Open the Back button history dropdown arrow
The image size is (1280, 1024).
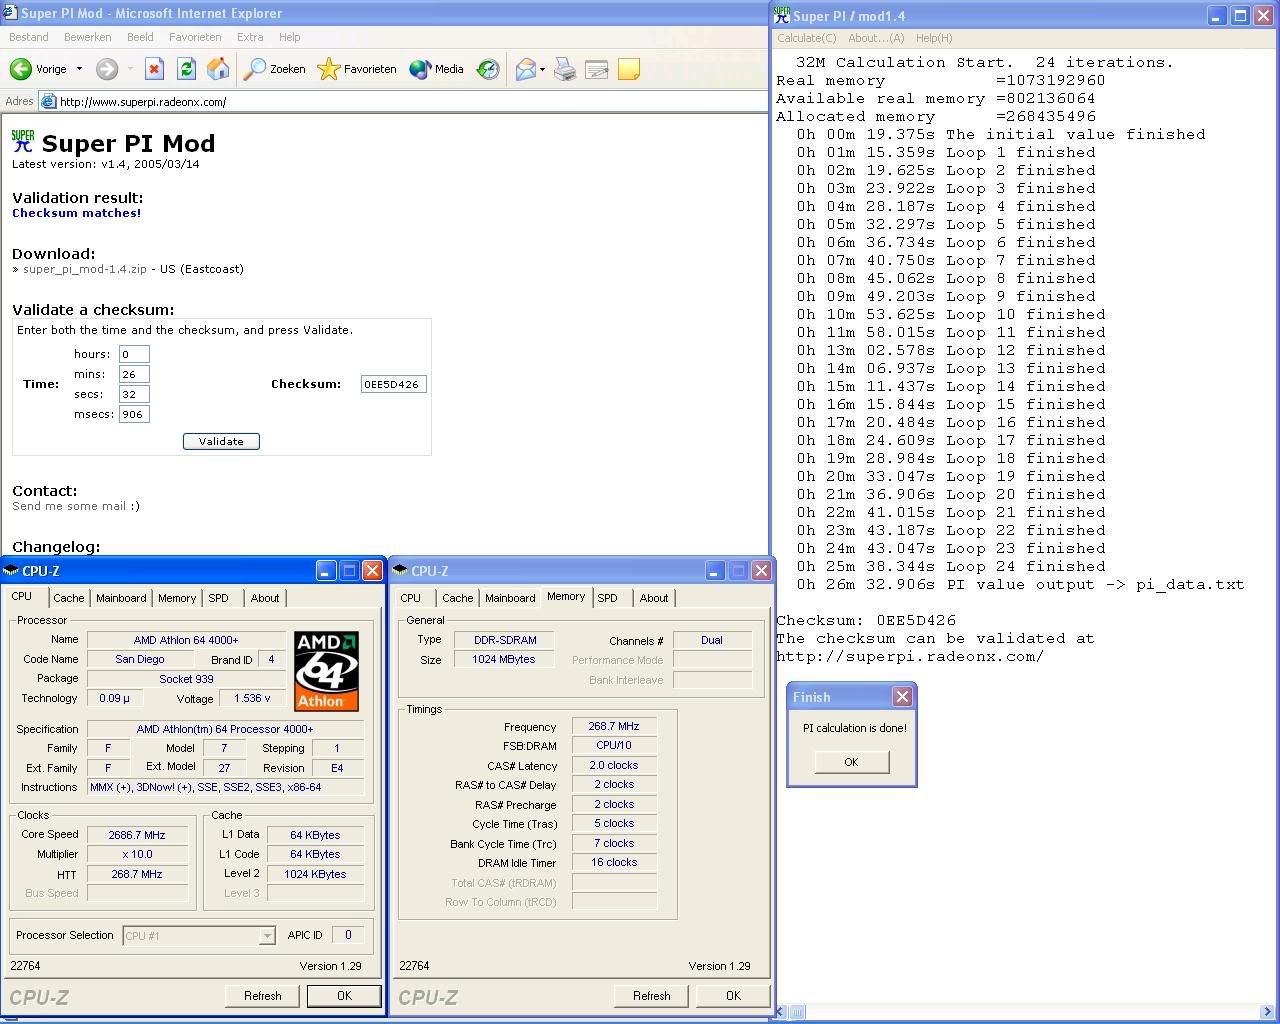[x=79, y=69]
